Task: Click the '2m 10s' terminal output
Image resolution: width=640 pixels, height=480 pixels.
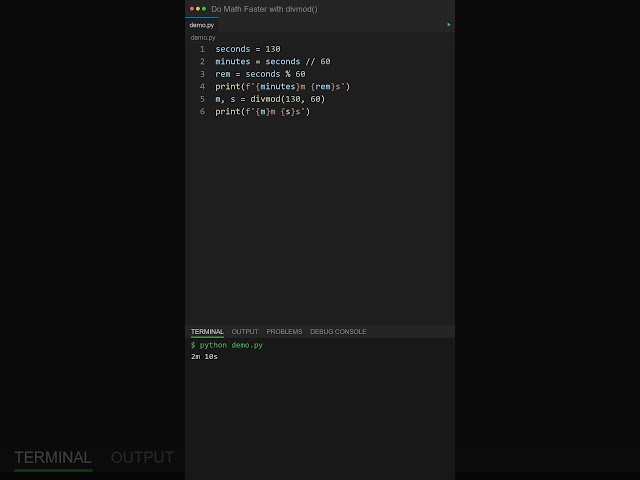Action: [204, 357]
